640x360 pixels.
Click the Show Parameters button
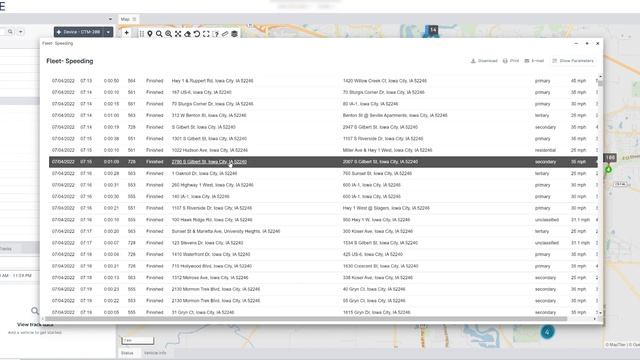point(573,61)
